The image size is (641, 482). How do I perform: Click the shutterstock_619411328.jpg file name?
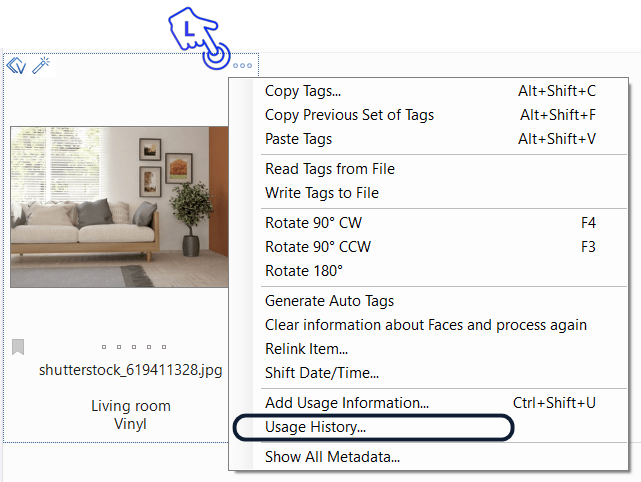click(x=130, y=370)
